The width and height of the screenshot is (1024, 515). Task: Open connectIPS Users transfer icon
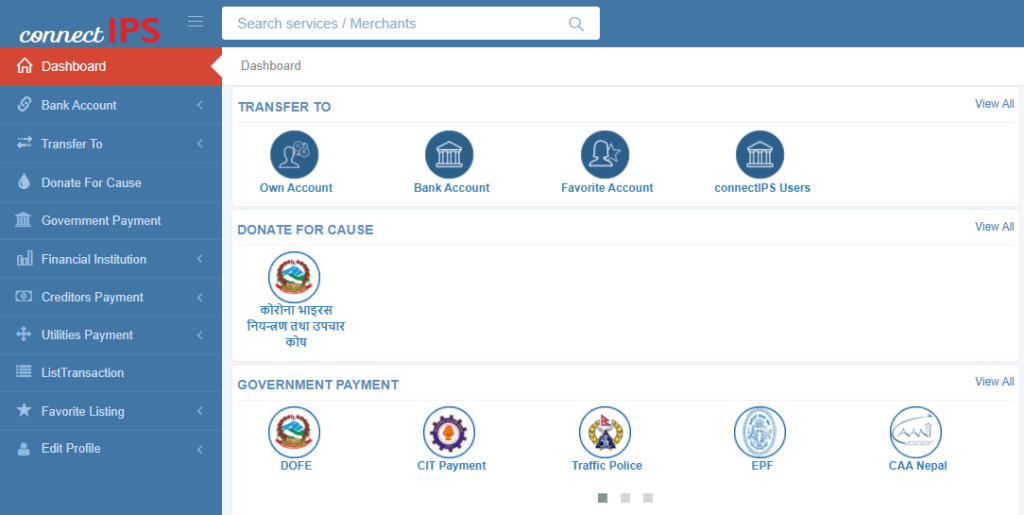point(760,155)
